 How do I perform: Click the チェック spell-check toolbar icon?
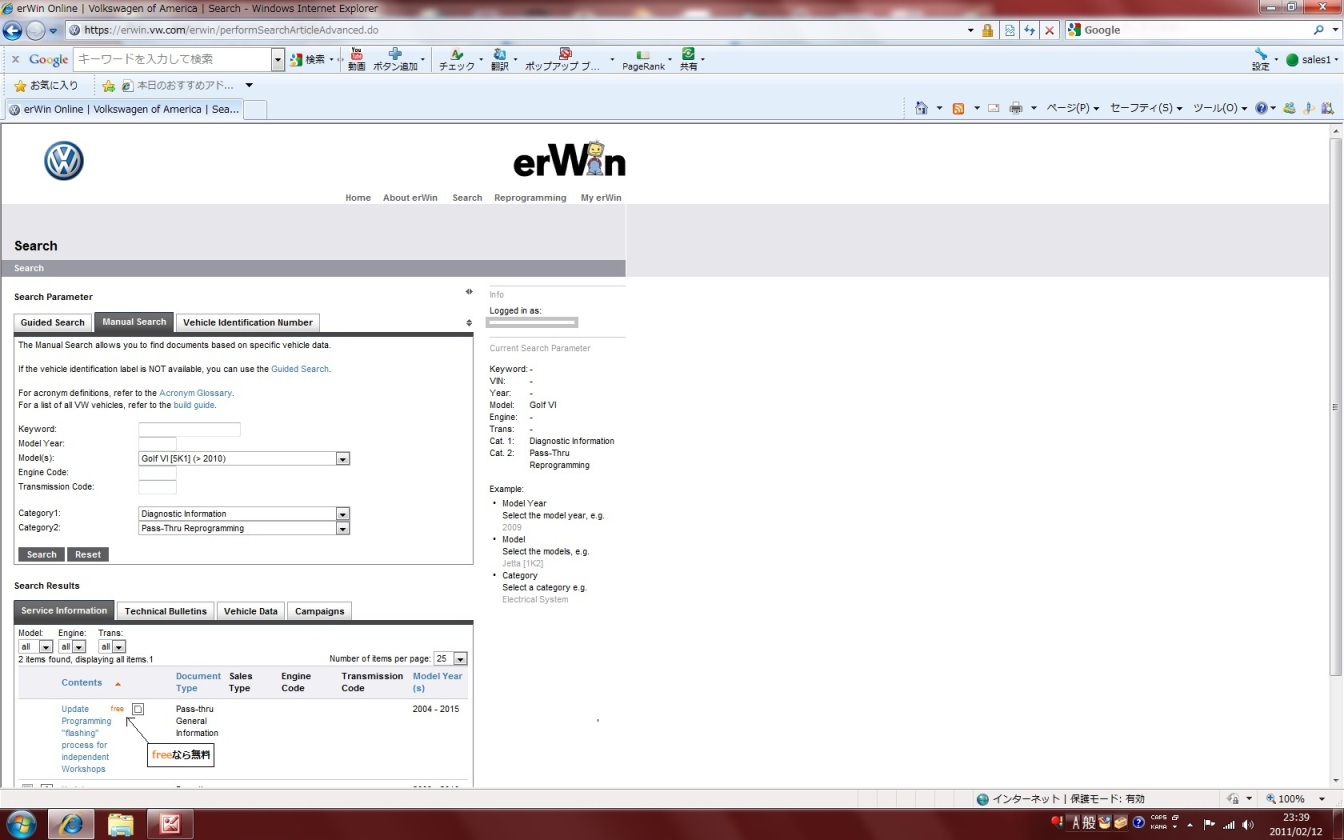point(456,55)
